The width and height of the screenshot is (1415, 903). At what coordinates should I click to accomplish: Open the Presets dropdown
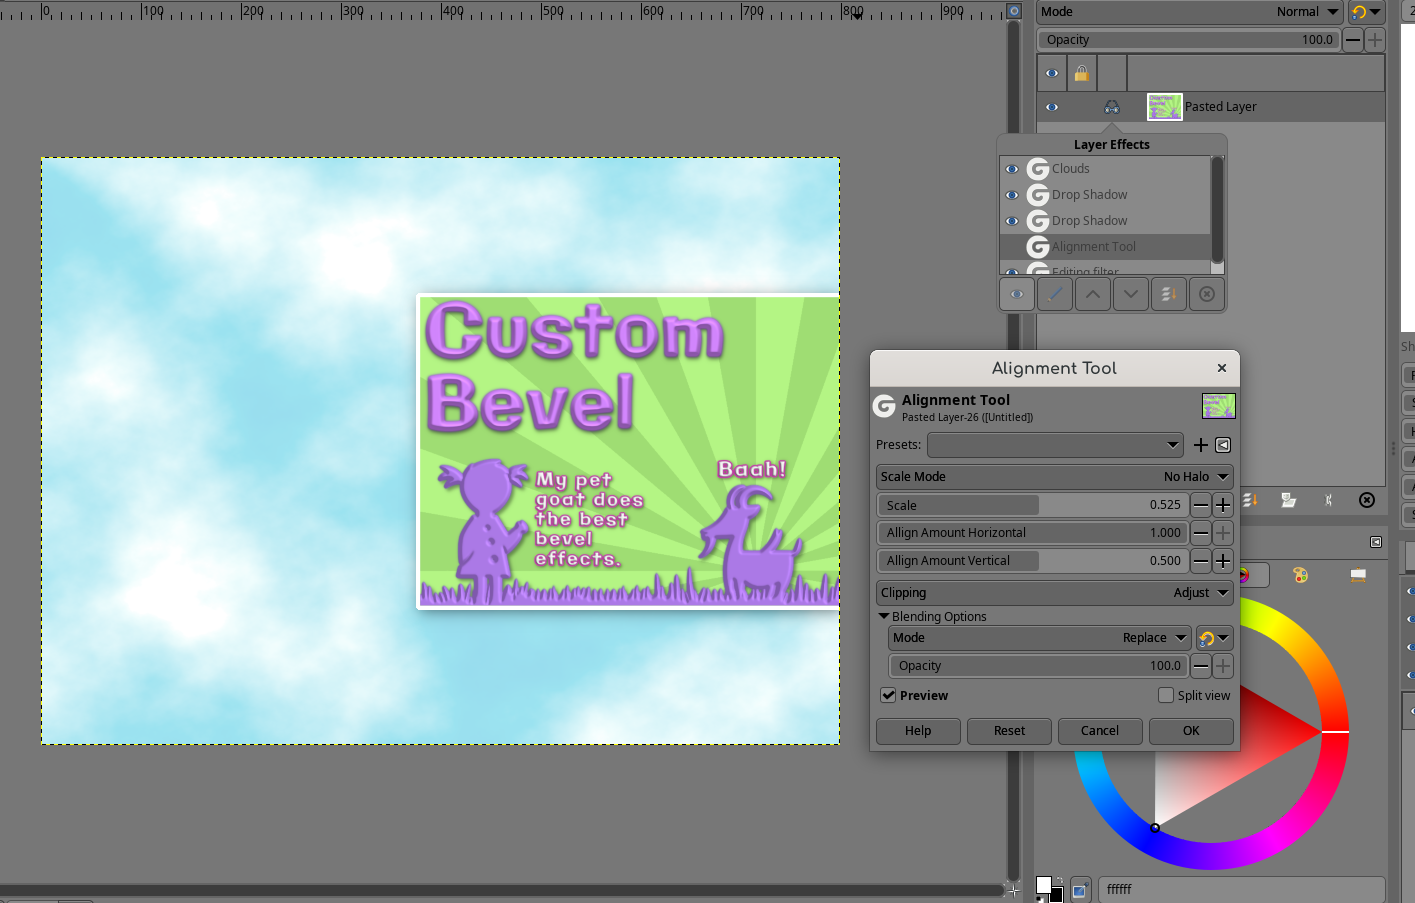pyautogui.click(x=1055, y=445)
